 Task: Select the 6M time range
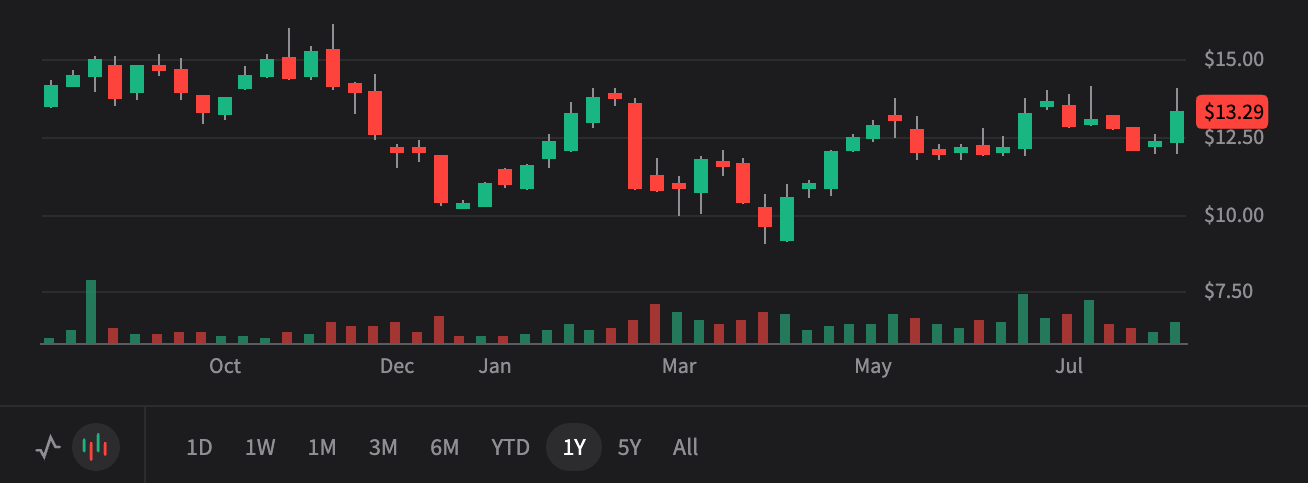click(444, 447)
